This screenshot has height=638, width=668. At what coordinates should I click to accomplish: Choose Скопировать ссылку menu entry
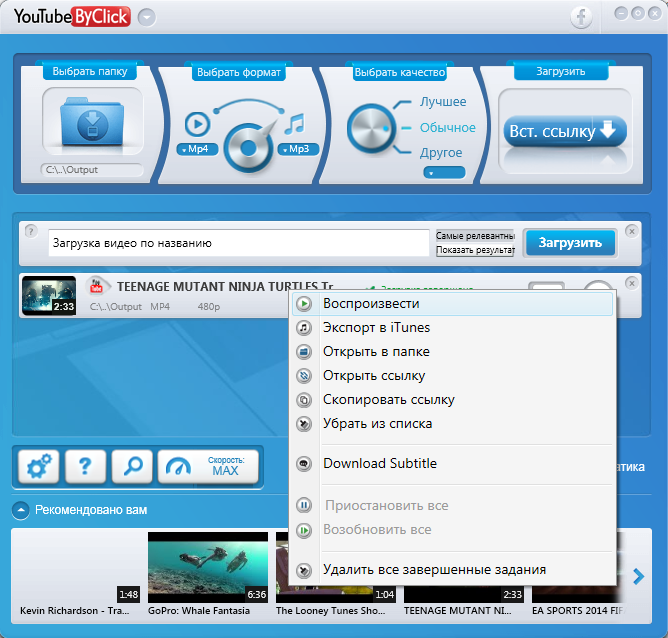point(452,400)
